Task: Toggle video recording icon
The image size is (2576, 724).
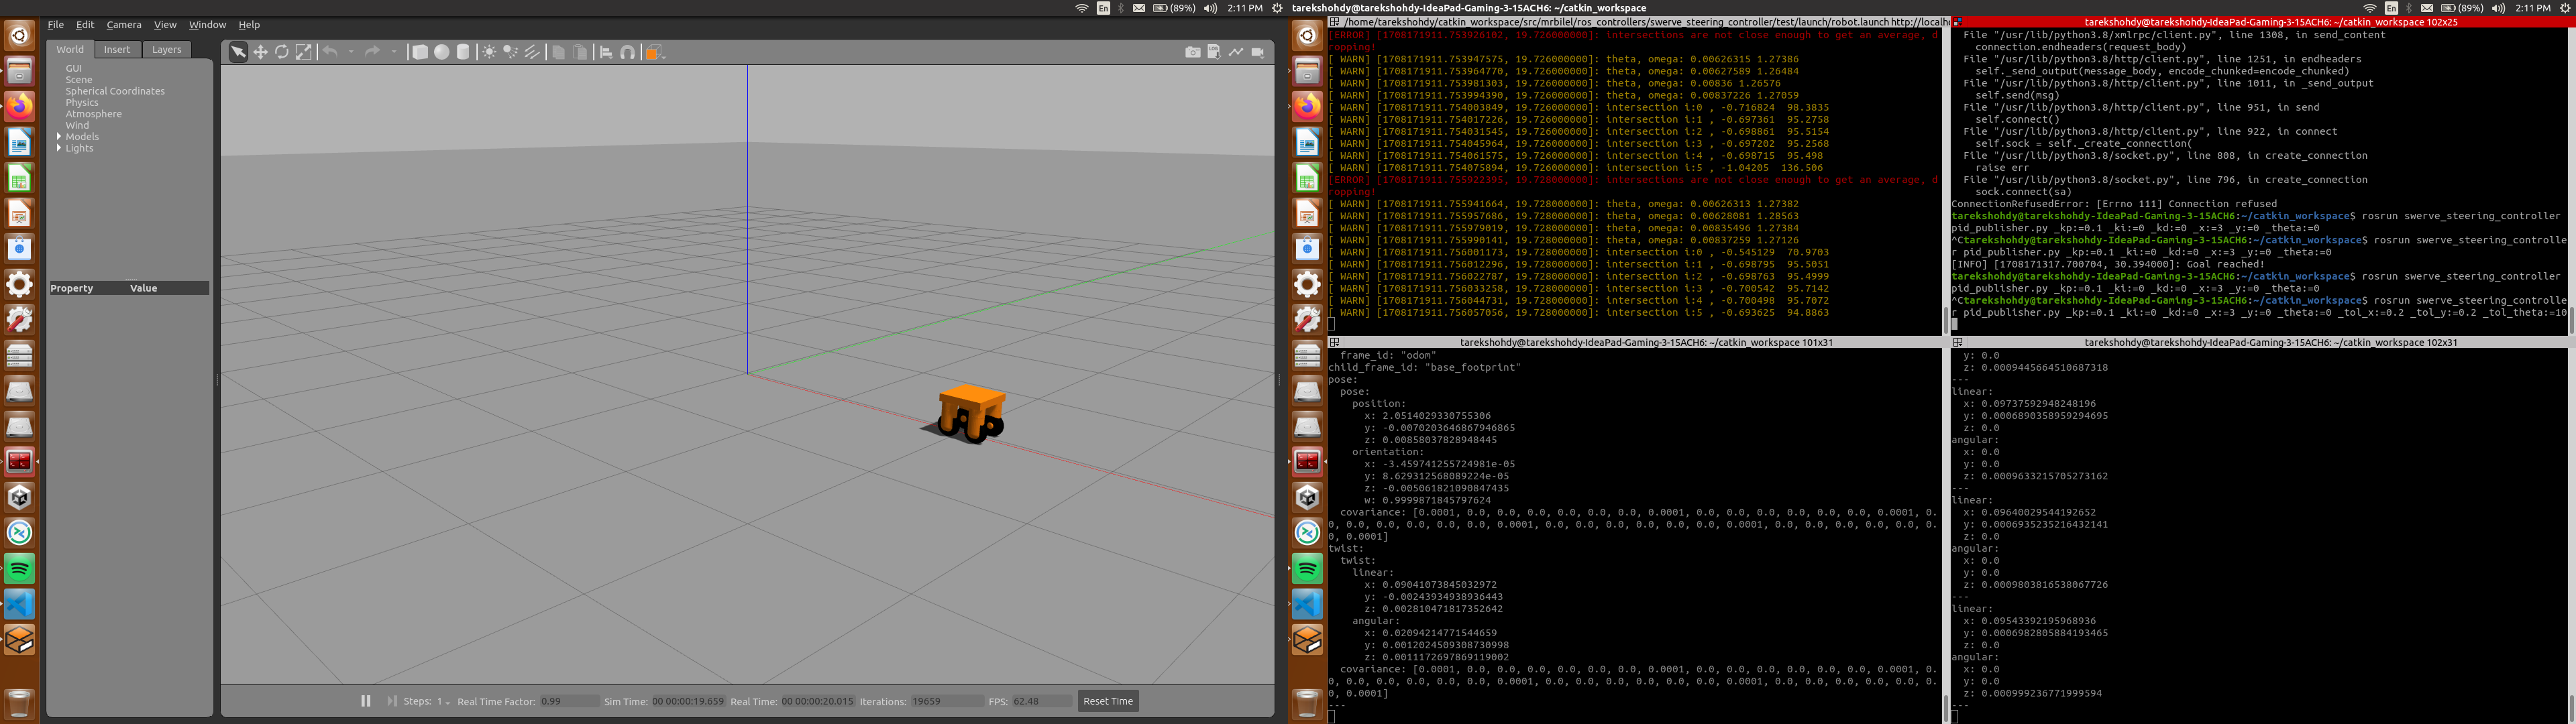Action: click(1258, 52)
